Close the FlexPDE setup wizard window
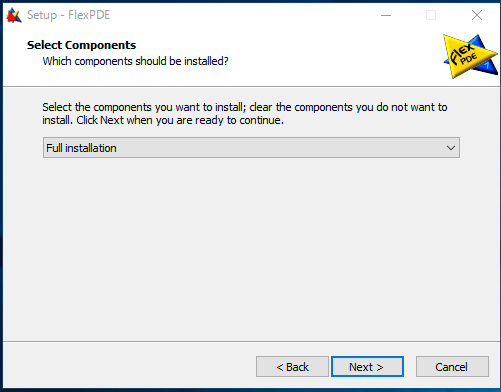501x392 pixels. 477,15
